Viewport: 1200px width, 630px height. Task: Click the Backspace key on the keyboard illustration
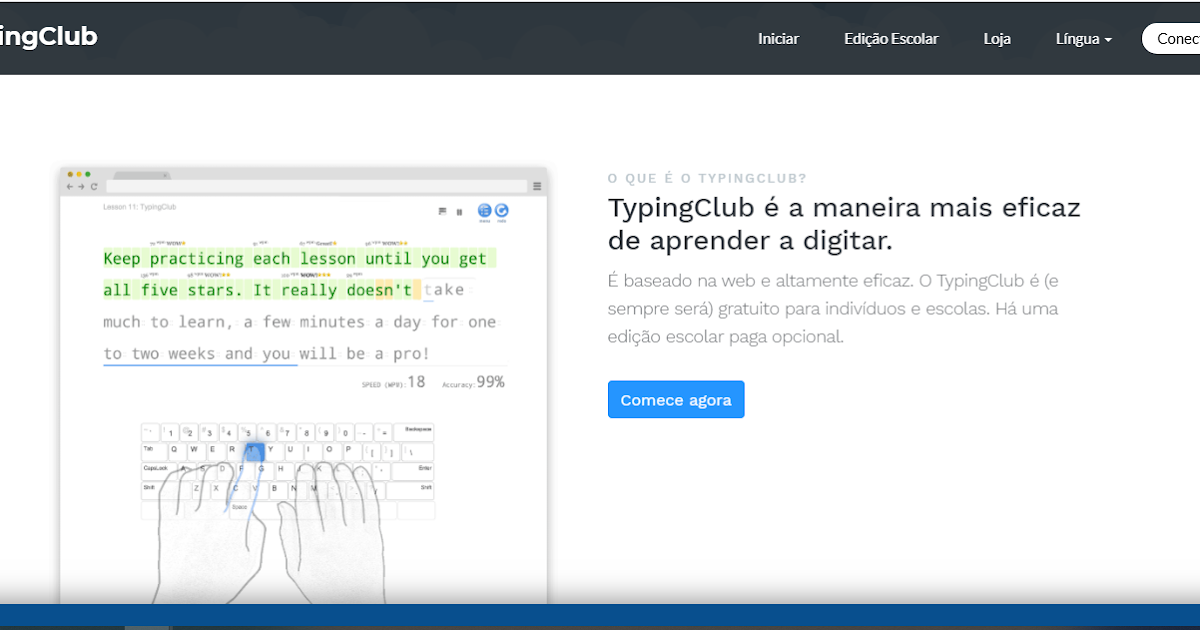point(414,432)
